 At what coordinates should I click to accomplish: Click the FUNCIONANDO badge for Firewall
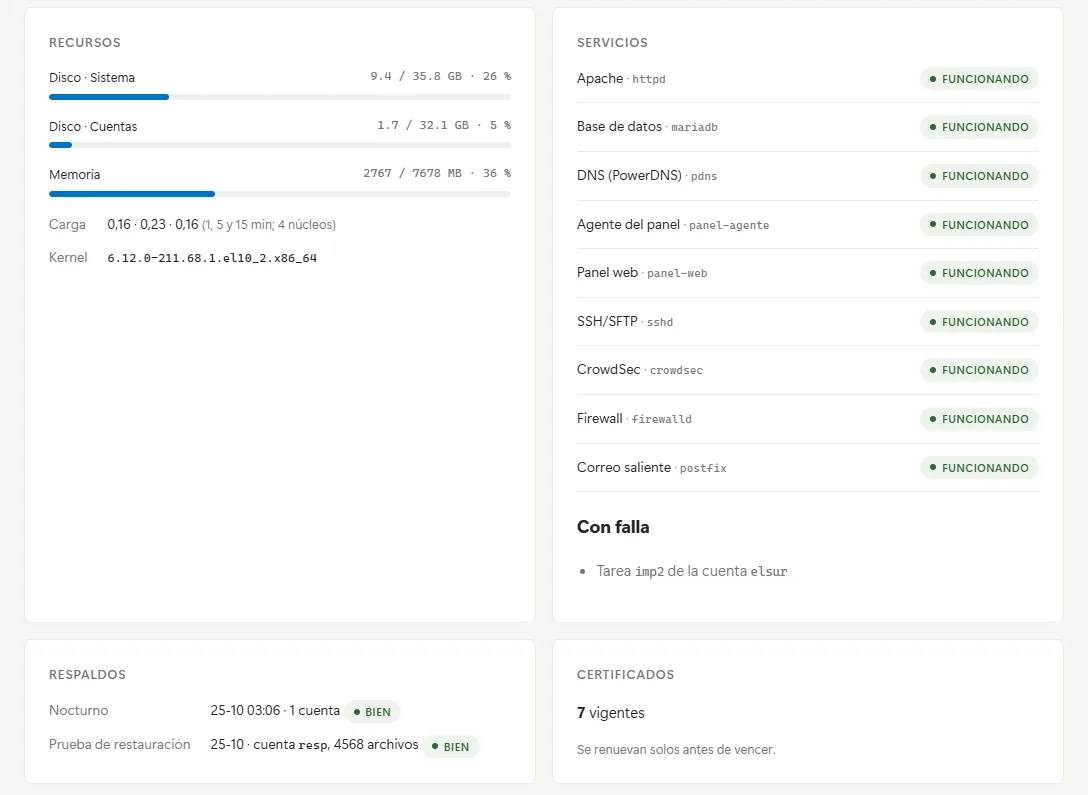tap(979, 419)
